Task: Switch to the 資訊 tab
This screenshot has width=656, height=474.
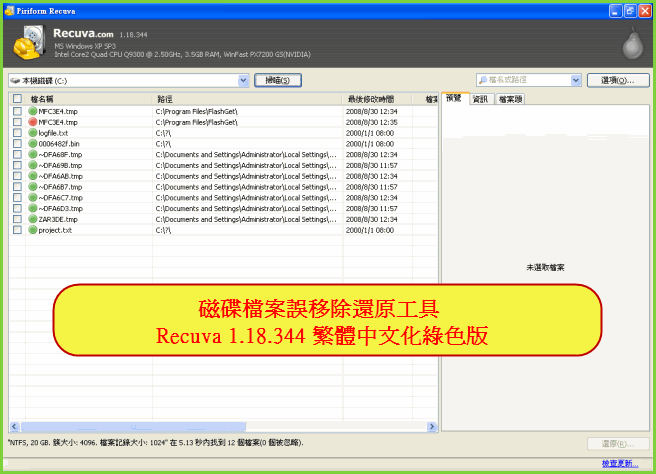Action: (x=480, y=99)
